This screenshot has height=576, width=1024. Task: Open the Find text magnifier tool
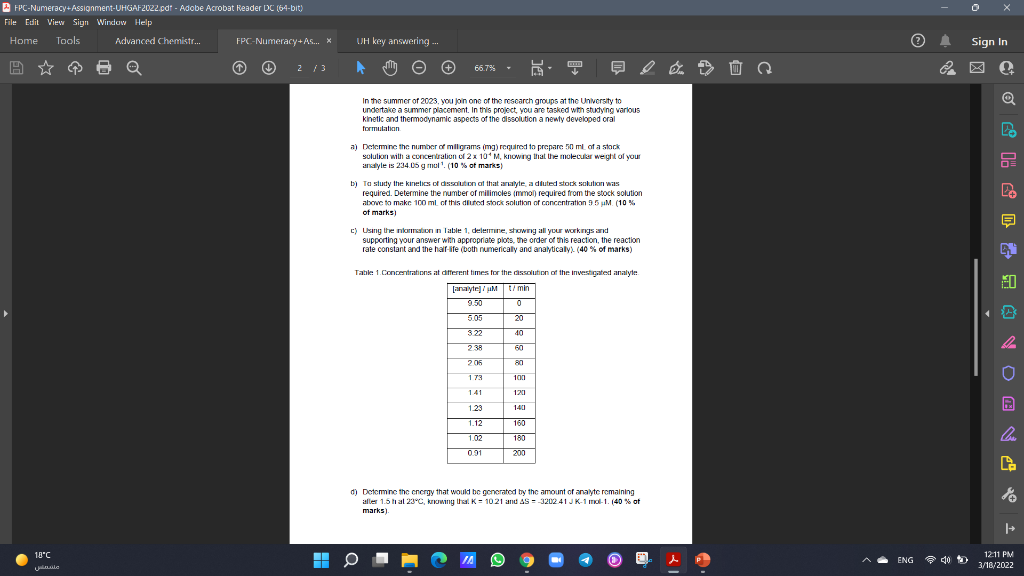134,68
